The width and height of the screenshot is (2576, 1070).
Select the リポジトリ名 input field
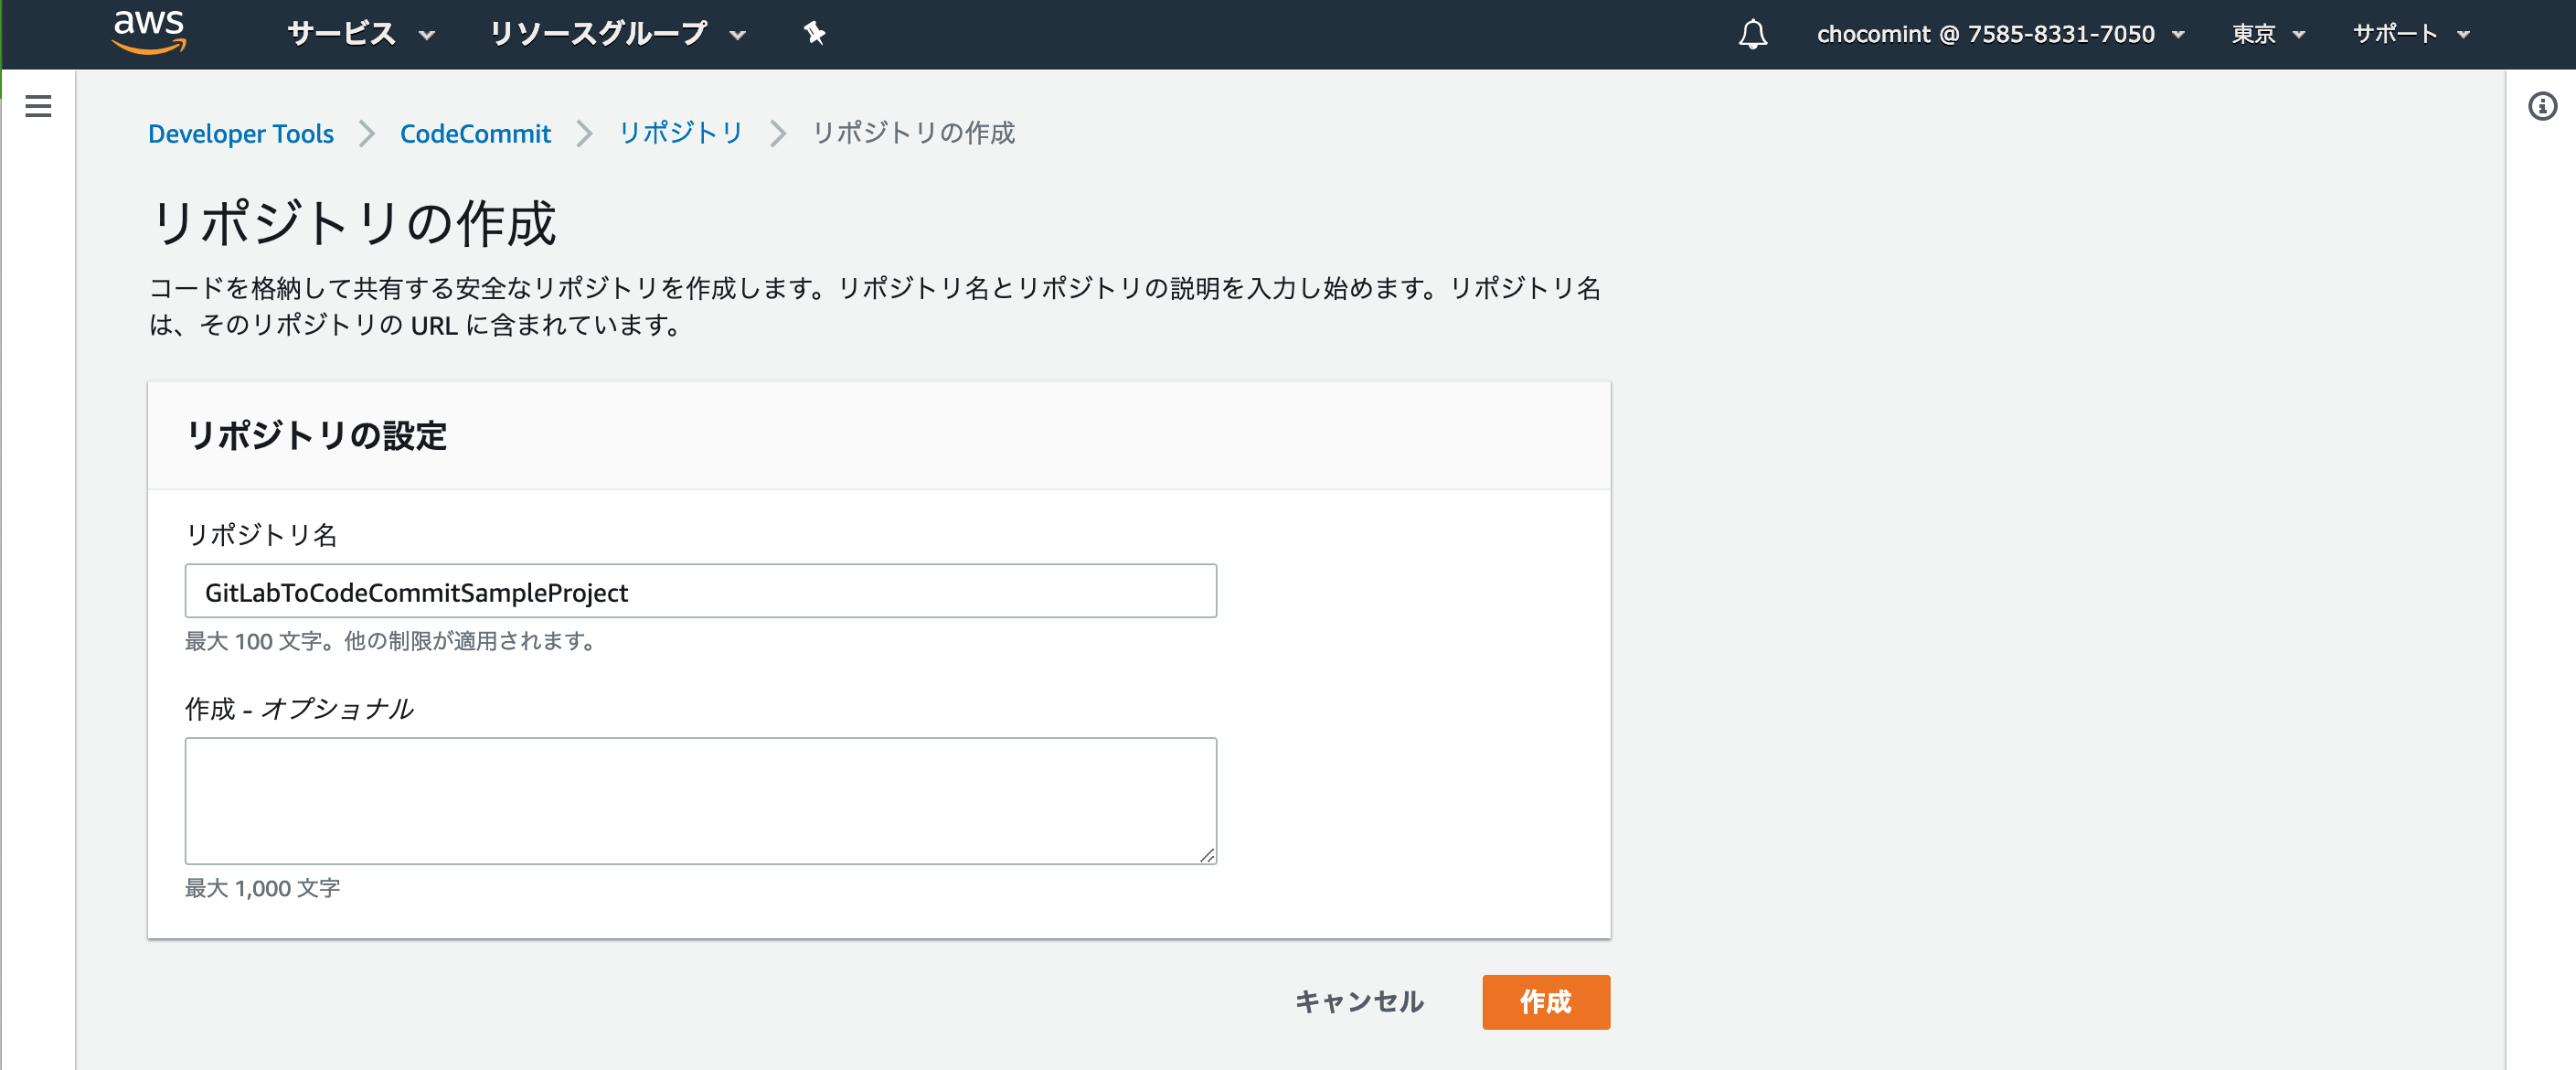(x=700, y=591)
